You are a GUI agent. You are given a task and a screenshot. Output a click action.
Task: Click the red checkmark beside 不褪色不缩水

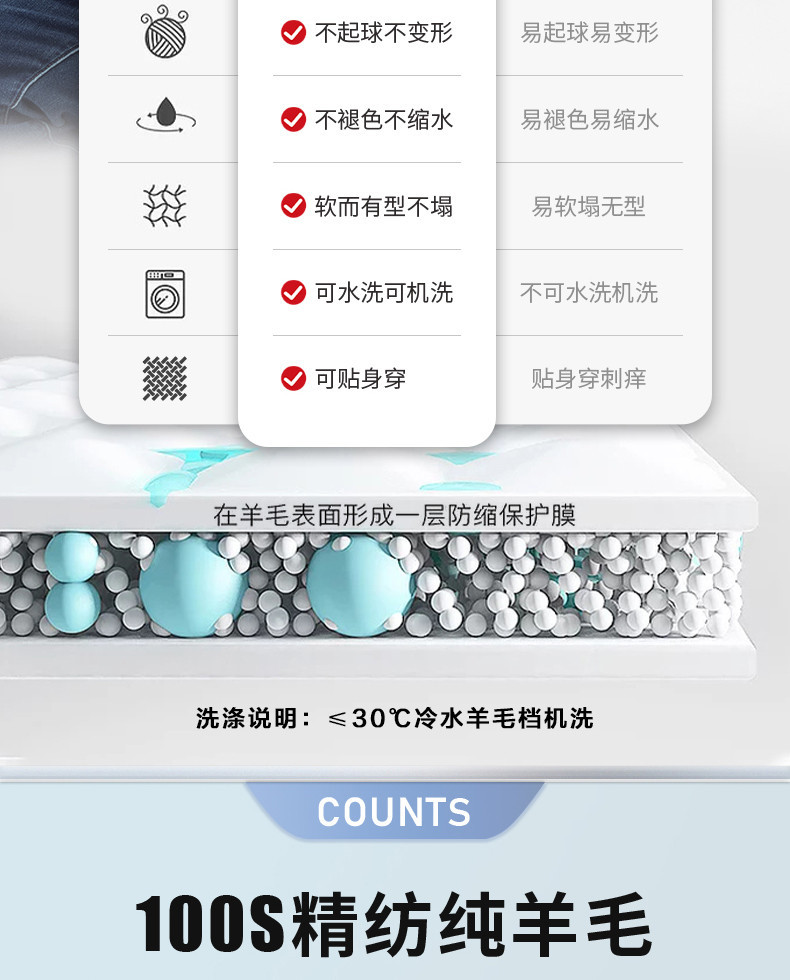293,119
